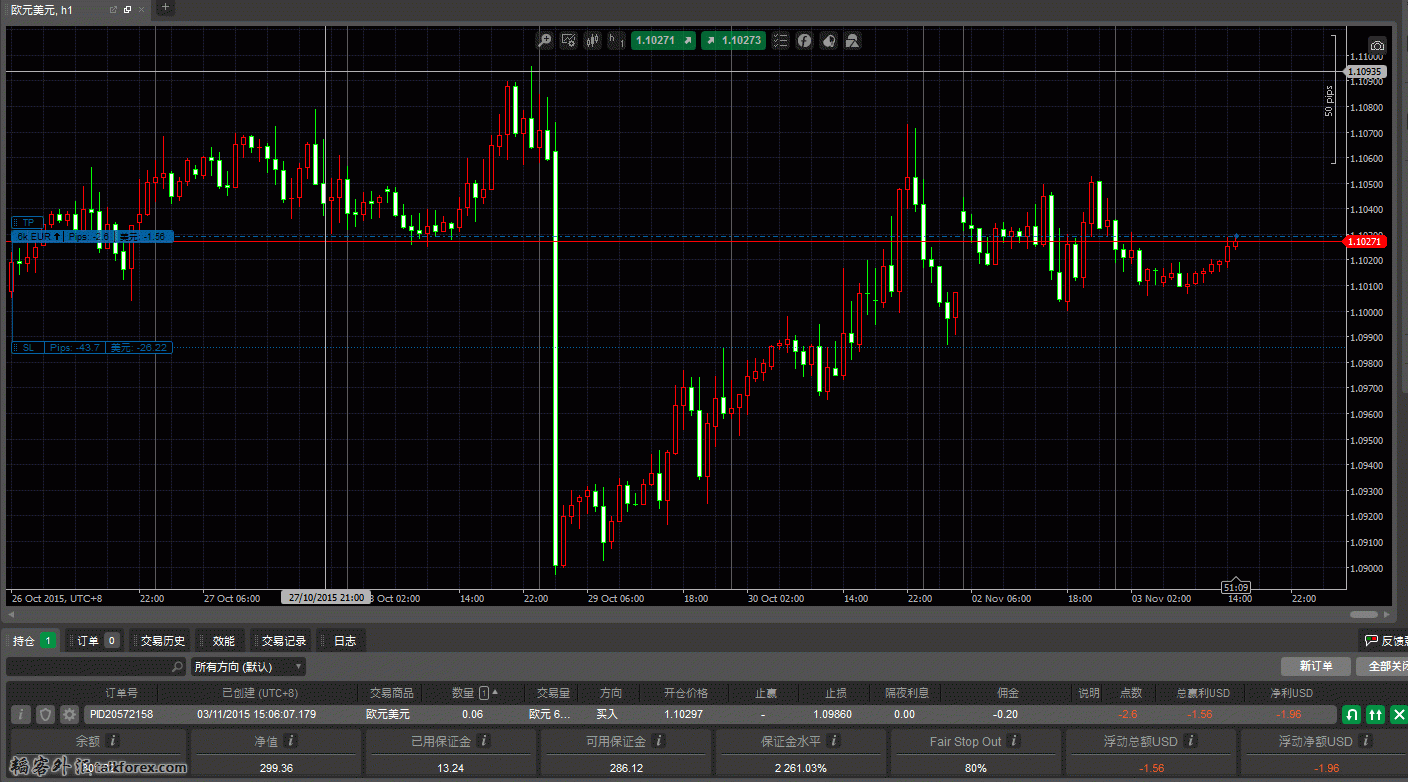Buy at price 1.10273

pyautogui.click(x=733, y=41)
